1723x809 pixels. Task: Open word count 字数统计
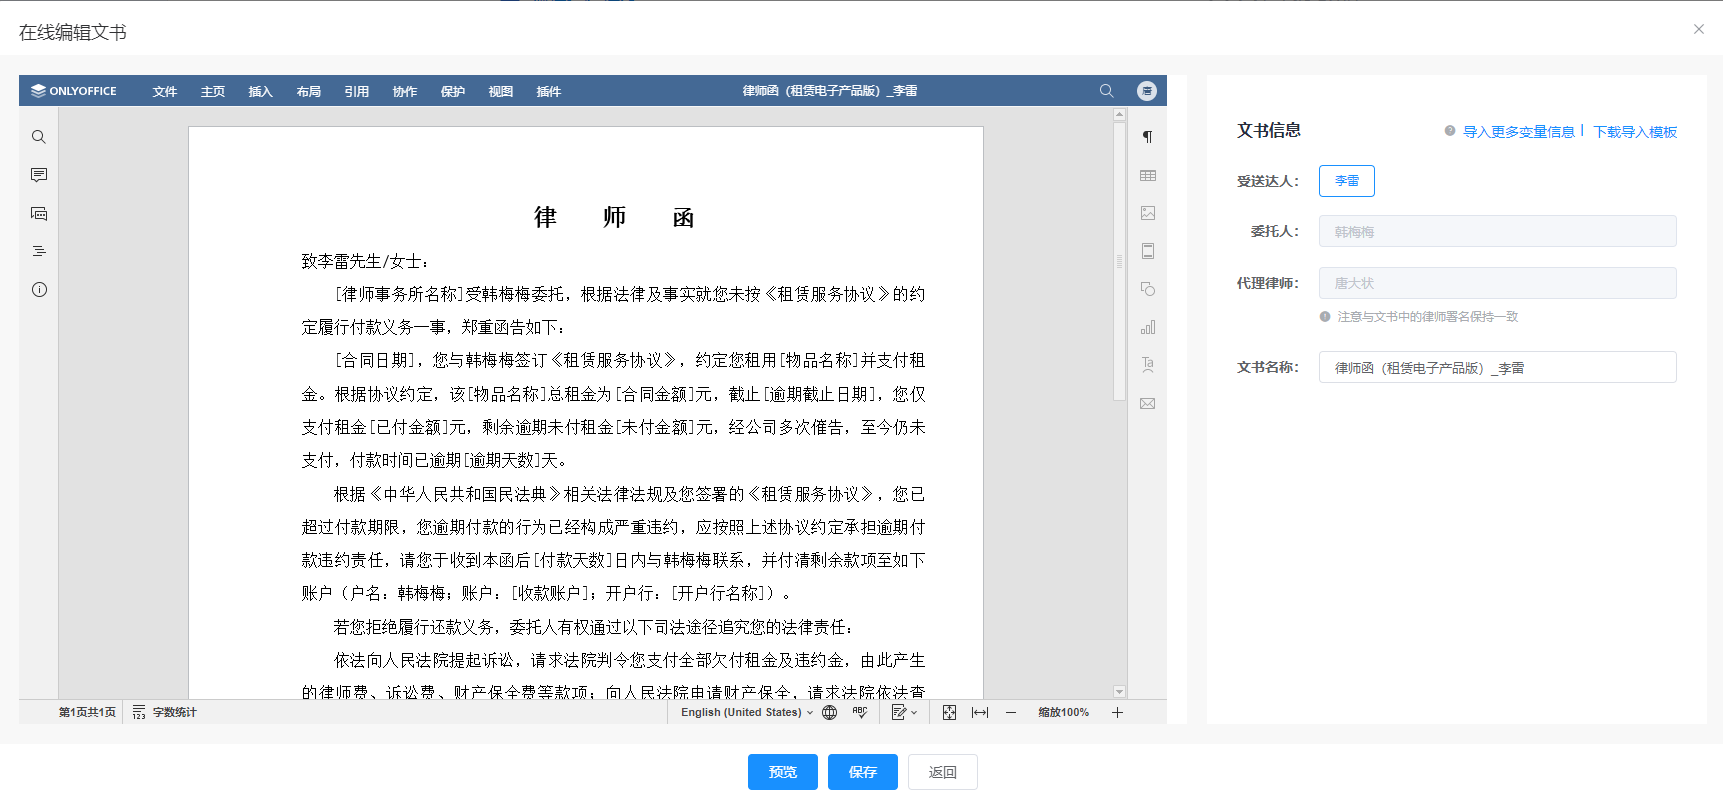pos(165,712)
